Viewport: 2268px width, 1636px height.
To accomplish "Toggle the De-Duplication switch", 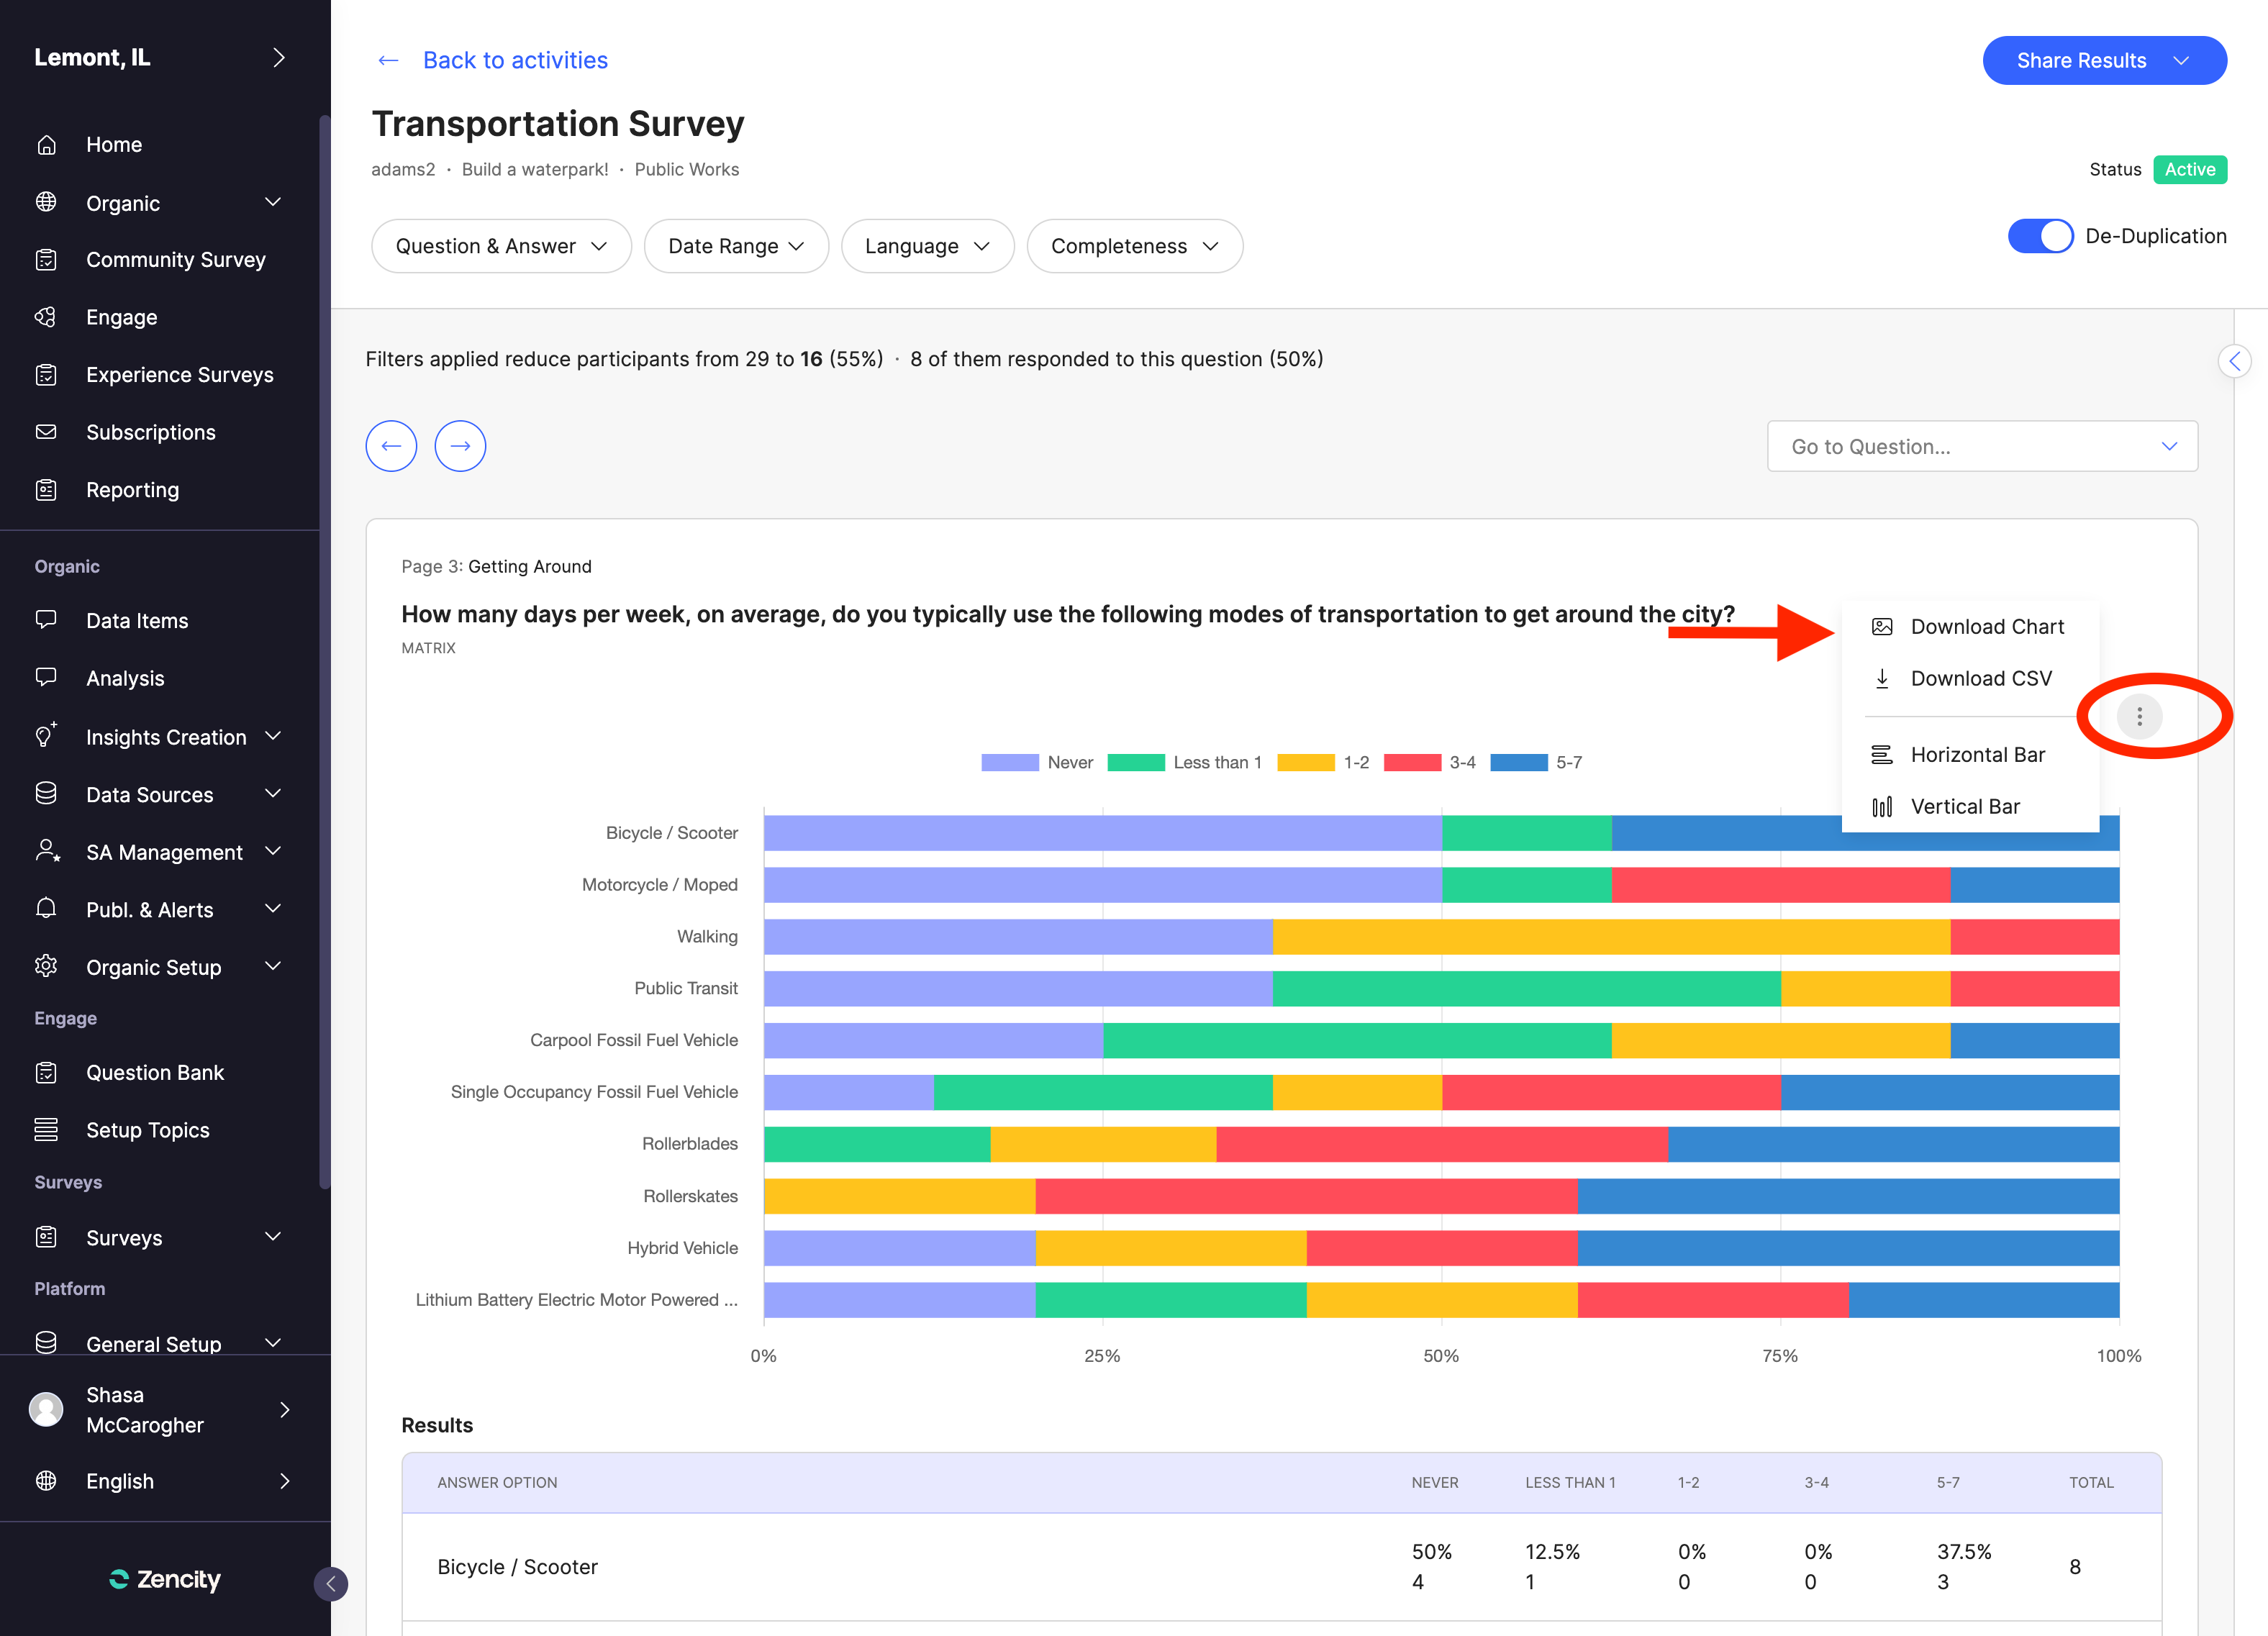I will click(x=2040, y=236).
